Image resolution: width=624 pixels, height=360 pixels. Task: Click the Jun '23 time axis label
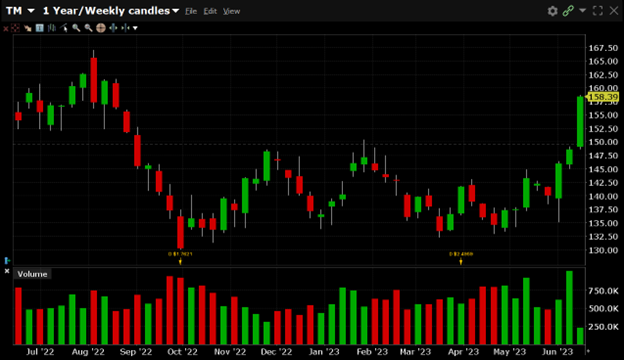557,352
